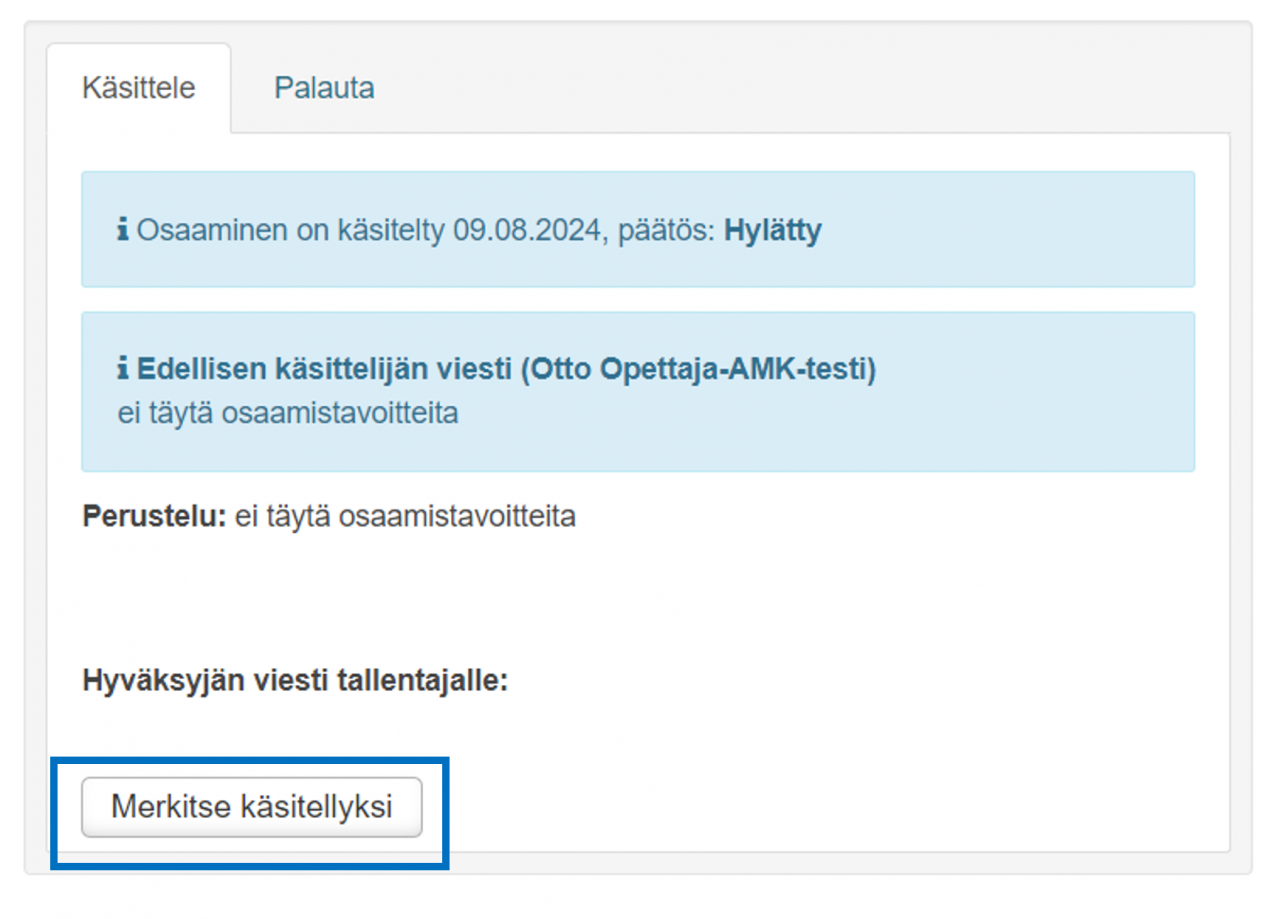Click info icon beside Osaaminen on käsitelty
Image resolution: width=1280 pixels, height=919 pixels.
(123, 231)
